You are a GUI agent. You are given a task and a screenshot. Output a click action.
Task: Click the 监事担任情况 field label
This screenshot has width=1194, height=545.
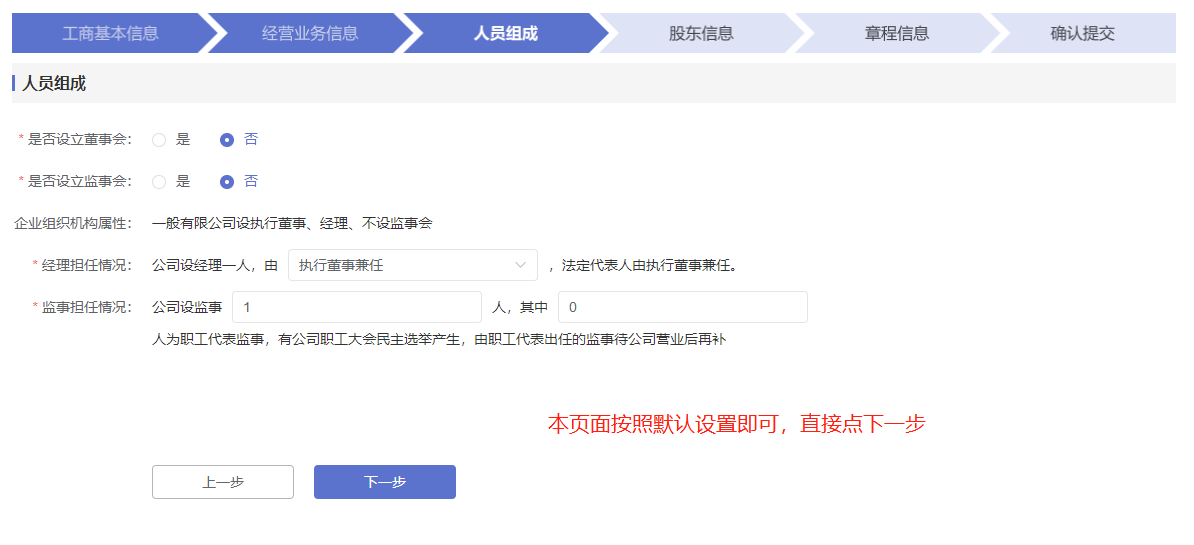click(87, 307)
